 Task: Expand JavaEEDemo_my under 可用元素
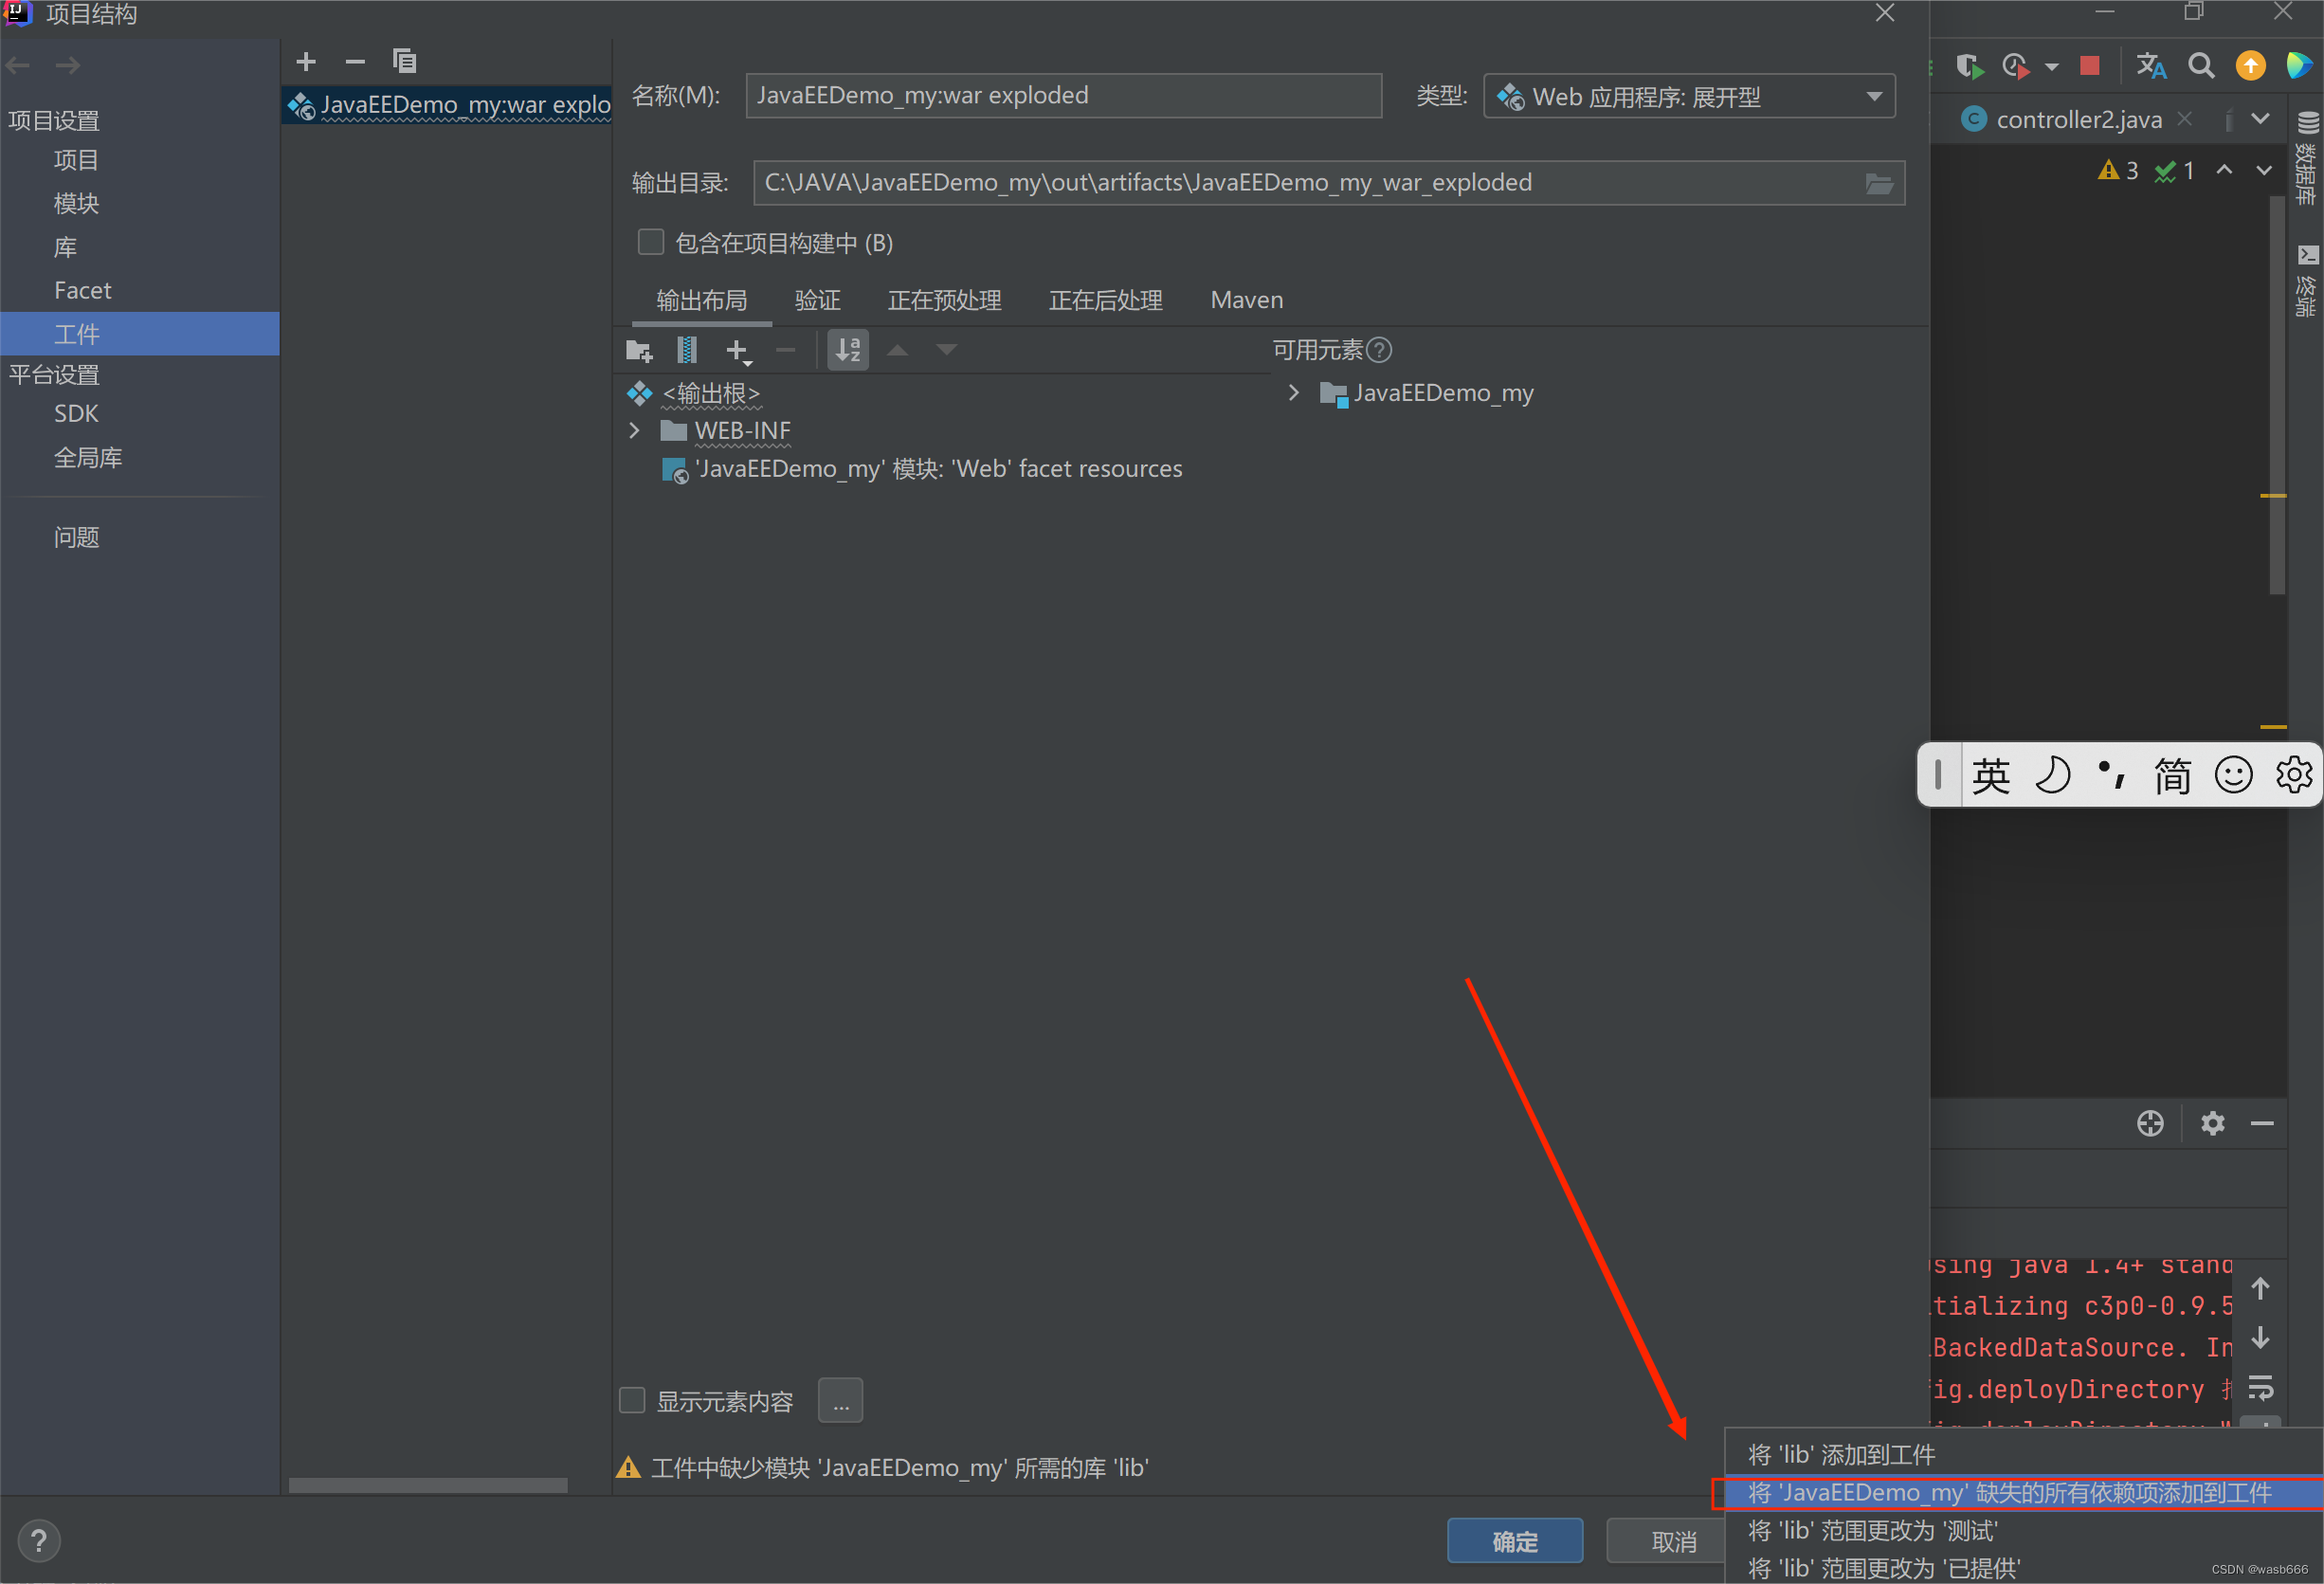1293,392
